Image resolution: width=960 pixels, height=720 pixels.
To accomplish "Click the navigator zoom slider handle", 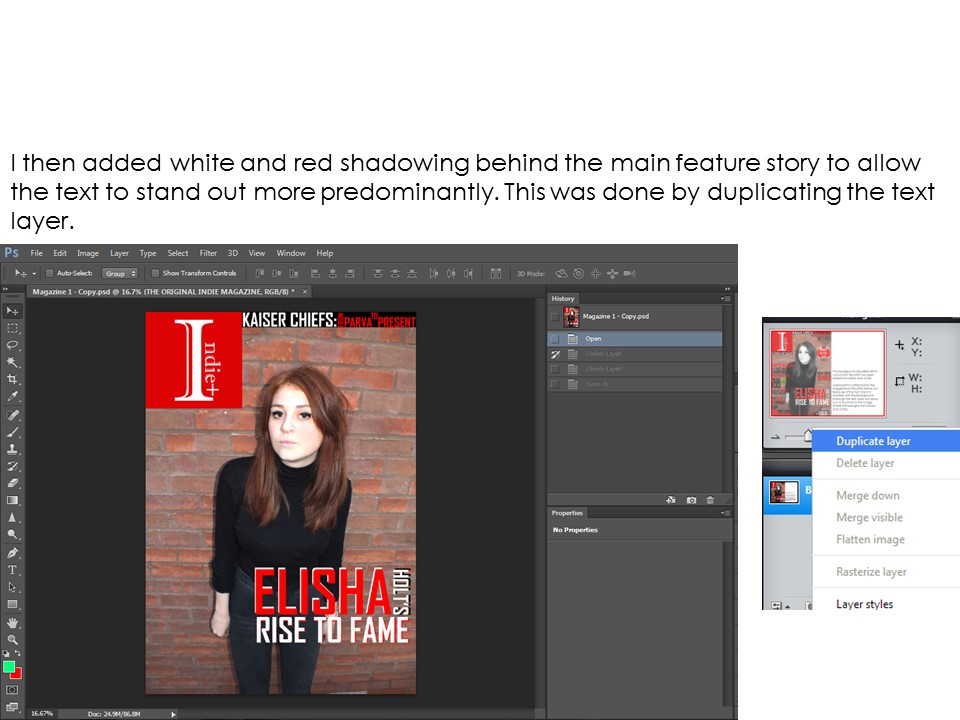I will tap(808, 435).
